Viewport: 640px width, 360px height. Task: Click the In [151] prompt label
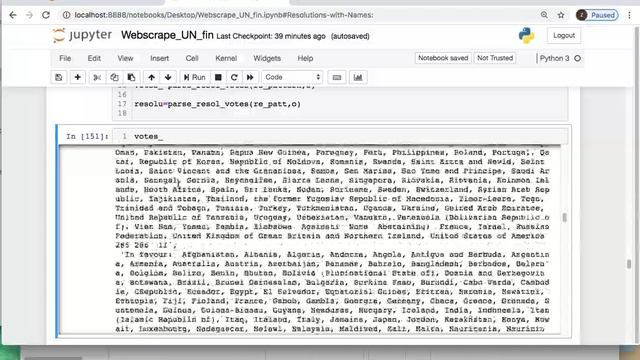[87, 136]
